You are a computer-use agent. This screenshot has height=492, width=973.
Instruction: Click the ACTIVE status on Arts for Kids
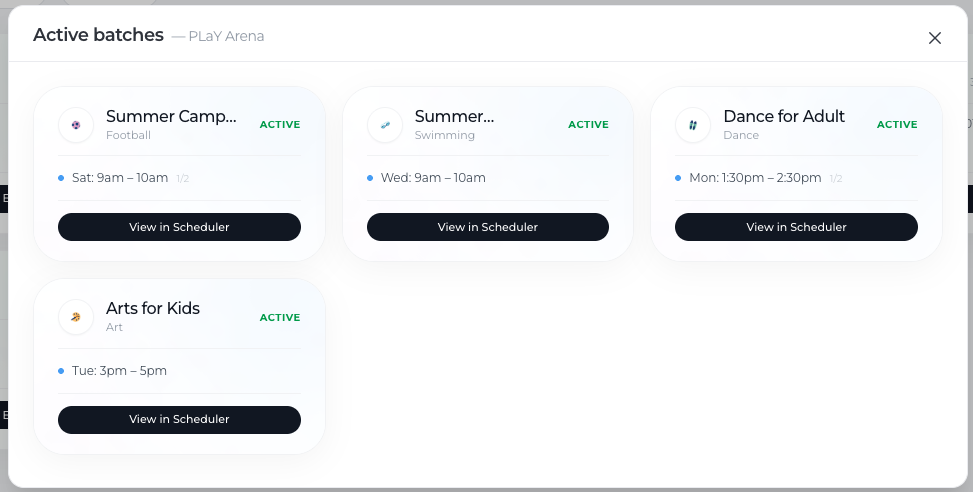pyautogui.click(x=280, y=318)
